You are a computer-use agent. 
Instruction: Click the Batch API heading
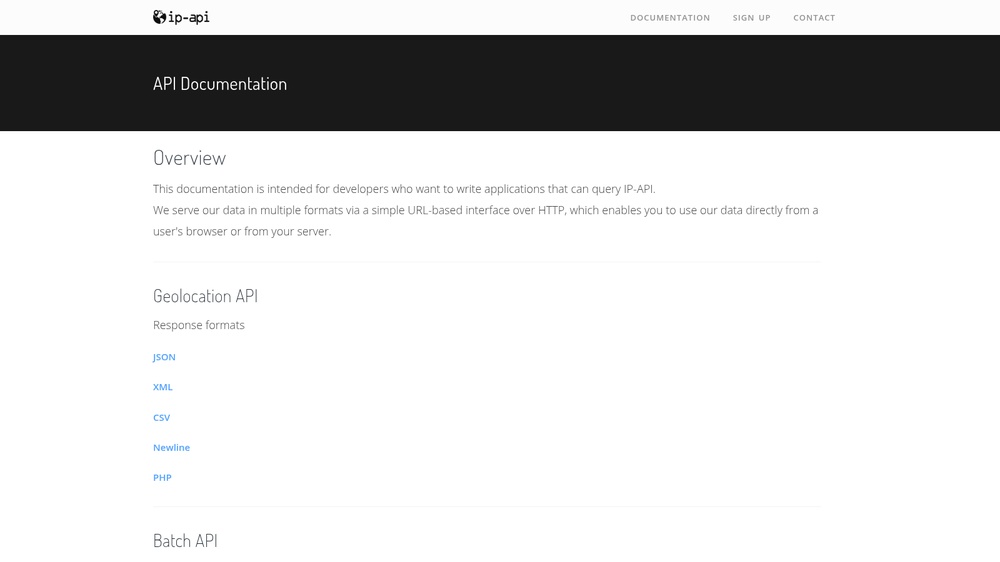click(185, 541)
